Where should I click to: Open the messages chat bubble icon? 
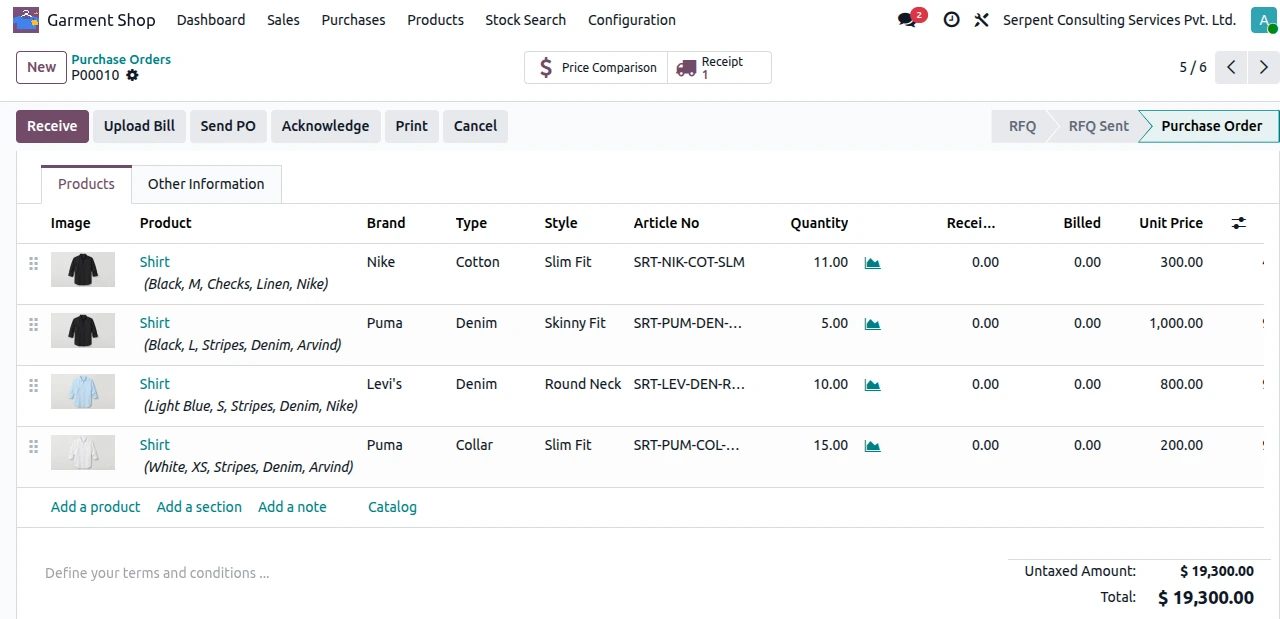[907, 20]
